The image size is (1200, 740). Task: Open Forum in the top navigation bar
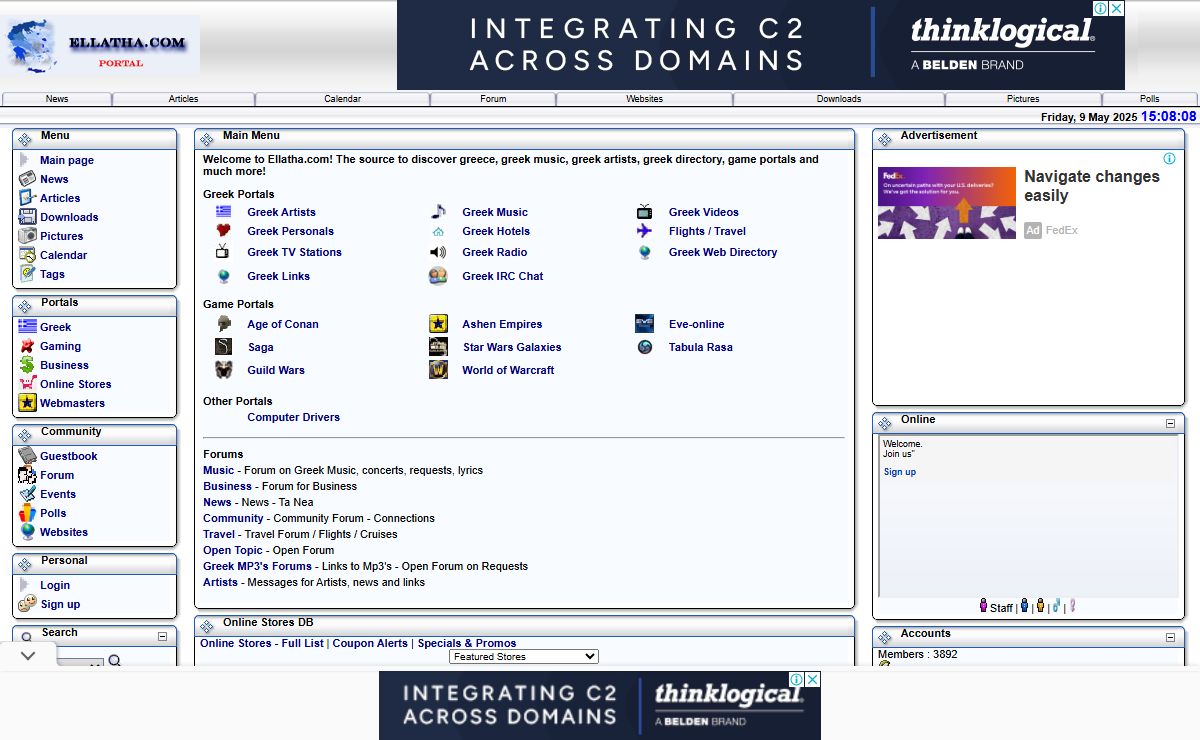click(493, 99)
